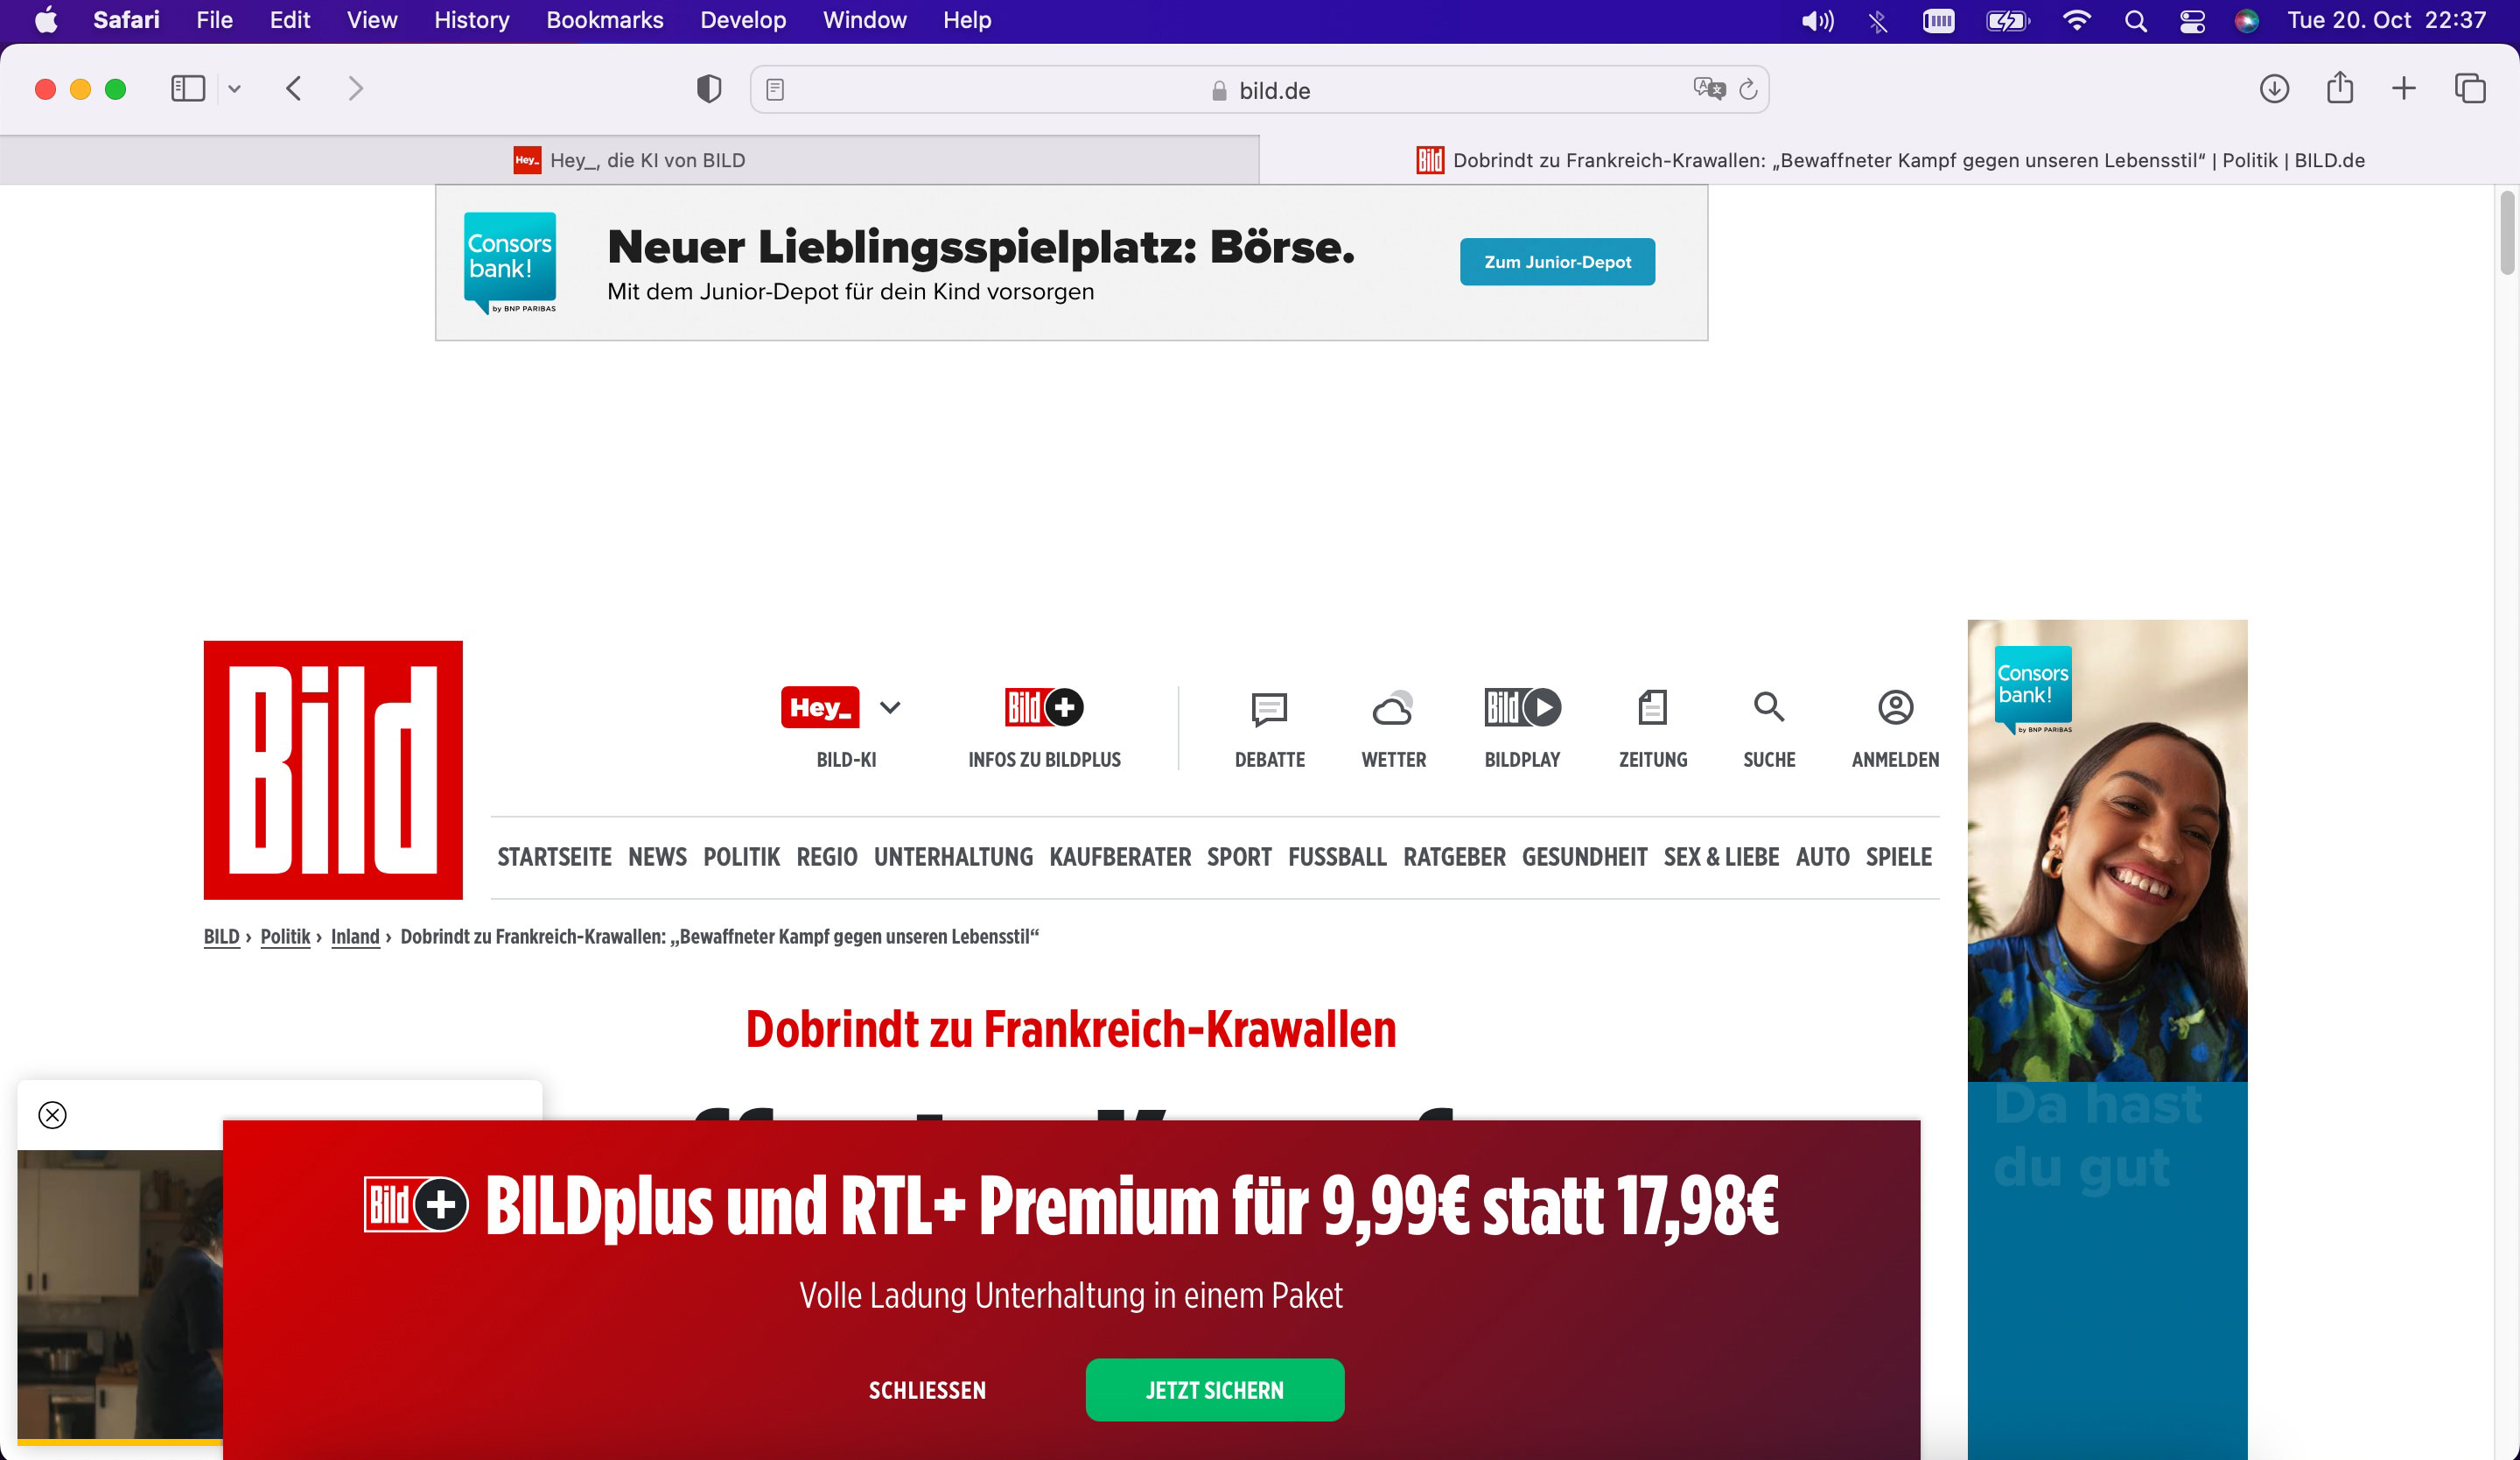Viewport: 2520px width, 1460px height.
Task: Show Reader view icon in address bar
Action: [775, 90]
